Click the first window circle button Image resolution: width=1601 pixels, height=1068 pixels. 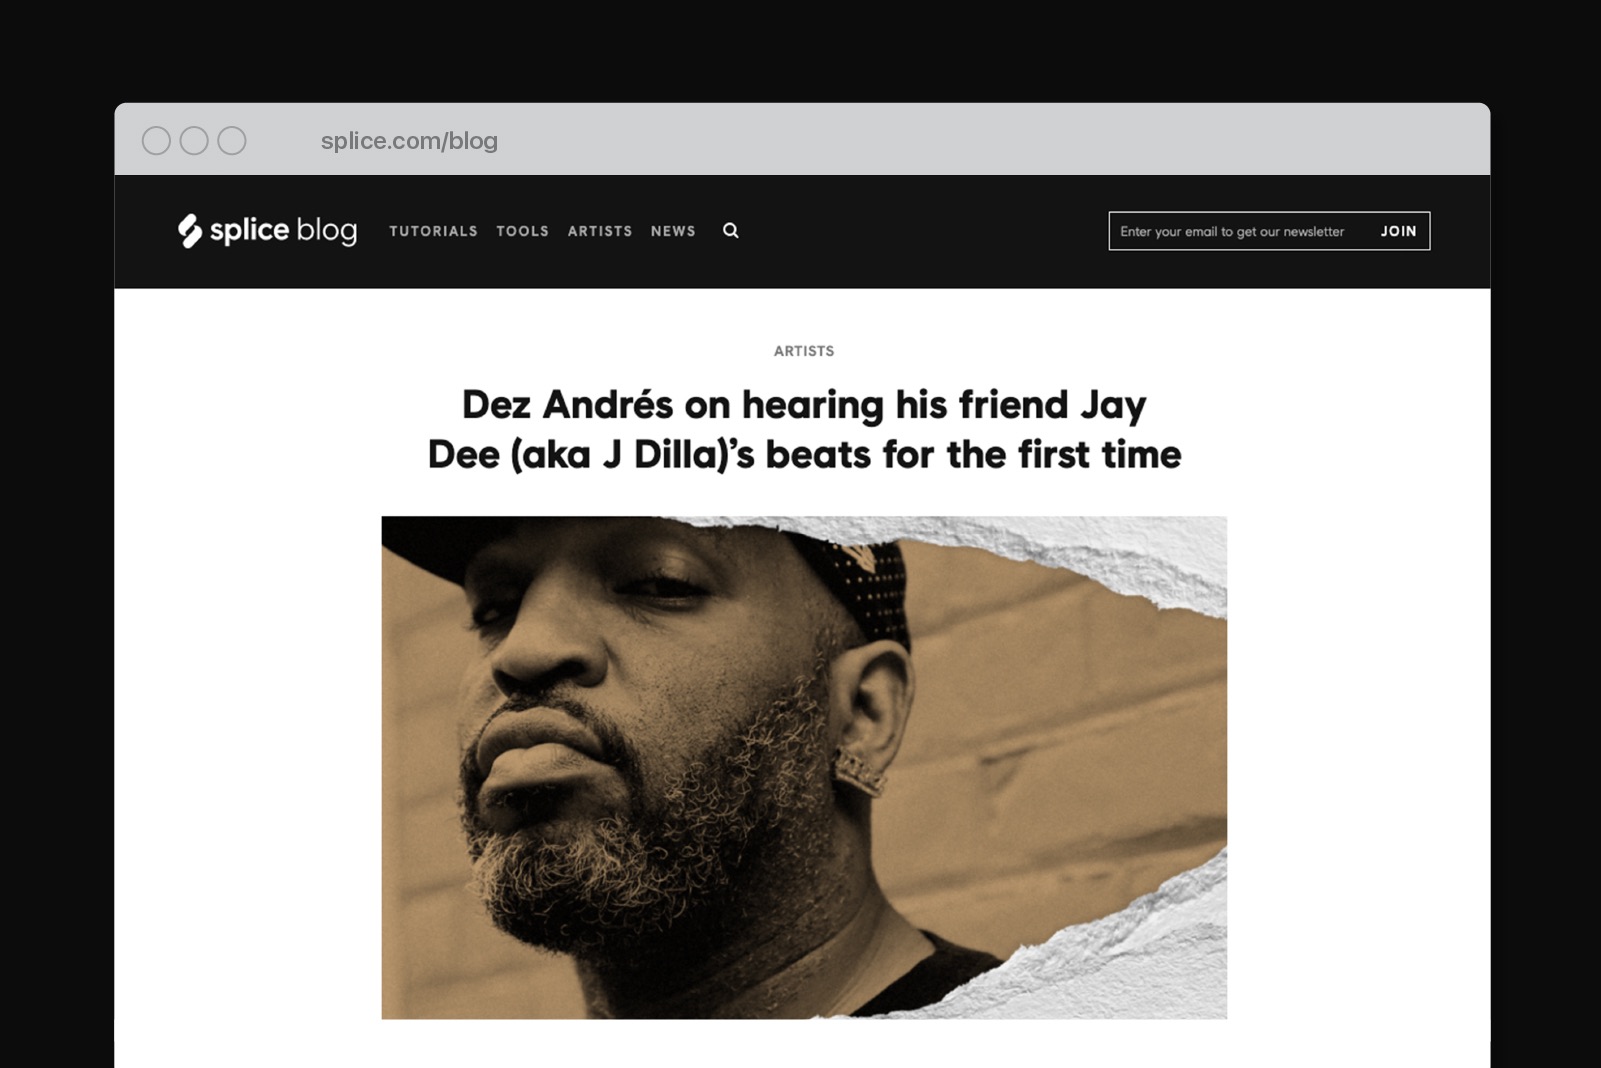(x=156, y=141)
